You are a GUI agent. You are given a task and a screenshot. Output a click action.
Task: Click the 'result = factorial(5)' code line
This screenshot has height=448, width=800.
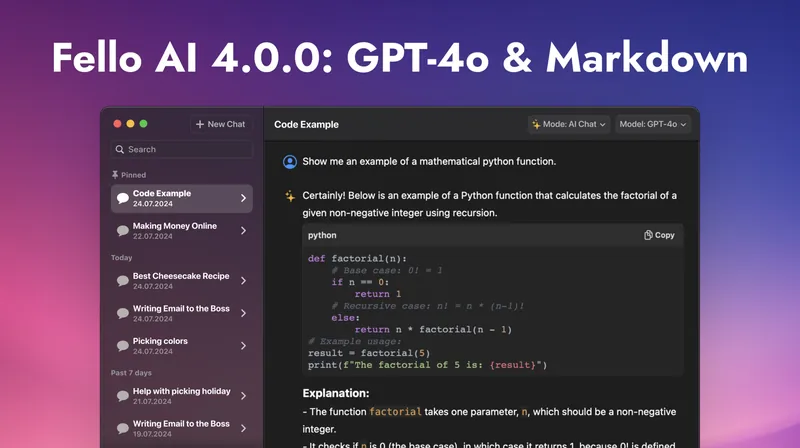[x=369, y=353]
